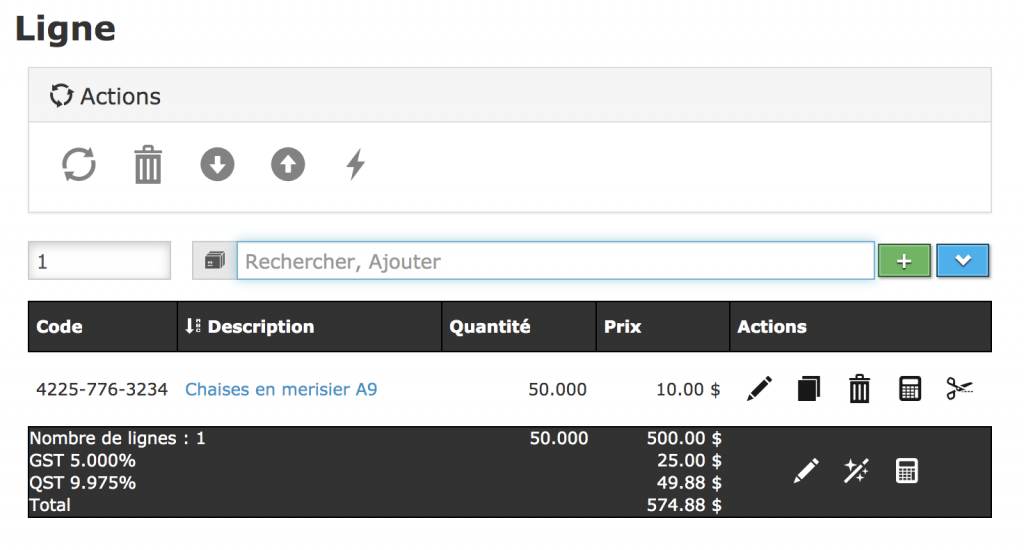This screenshot has width=1024, height=550.
Task: Duplicate the Chaises en merisier line
Action: click(x=809, y=389)
